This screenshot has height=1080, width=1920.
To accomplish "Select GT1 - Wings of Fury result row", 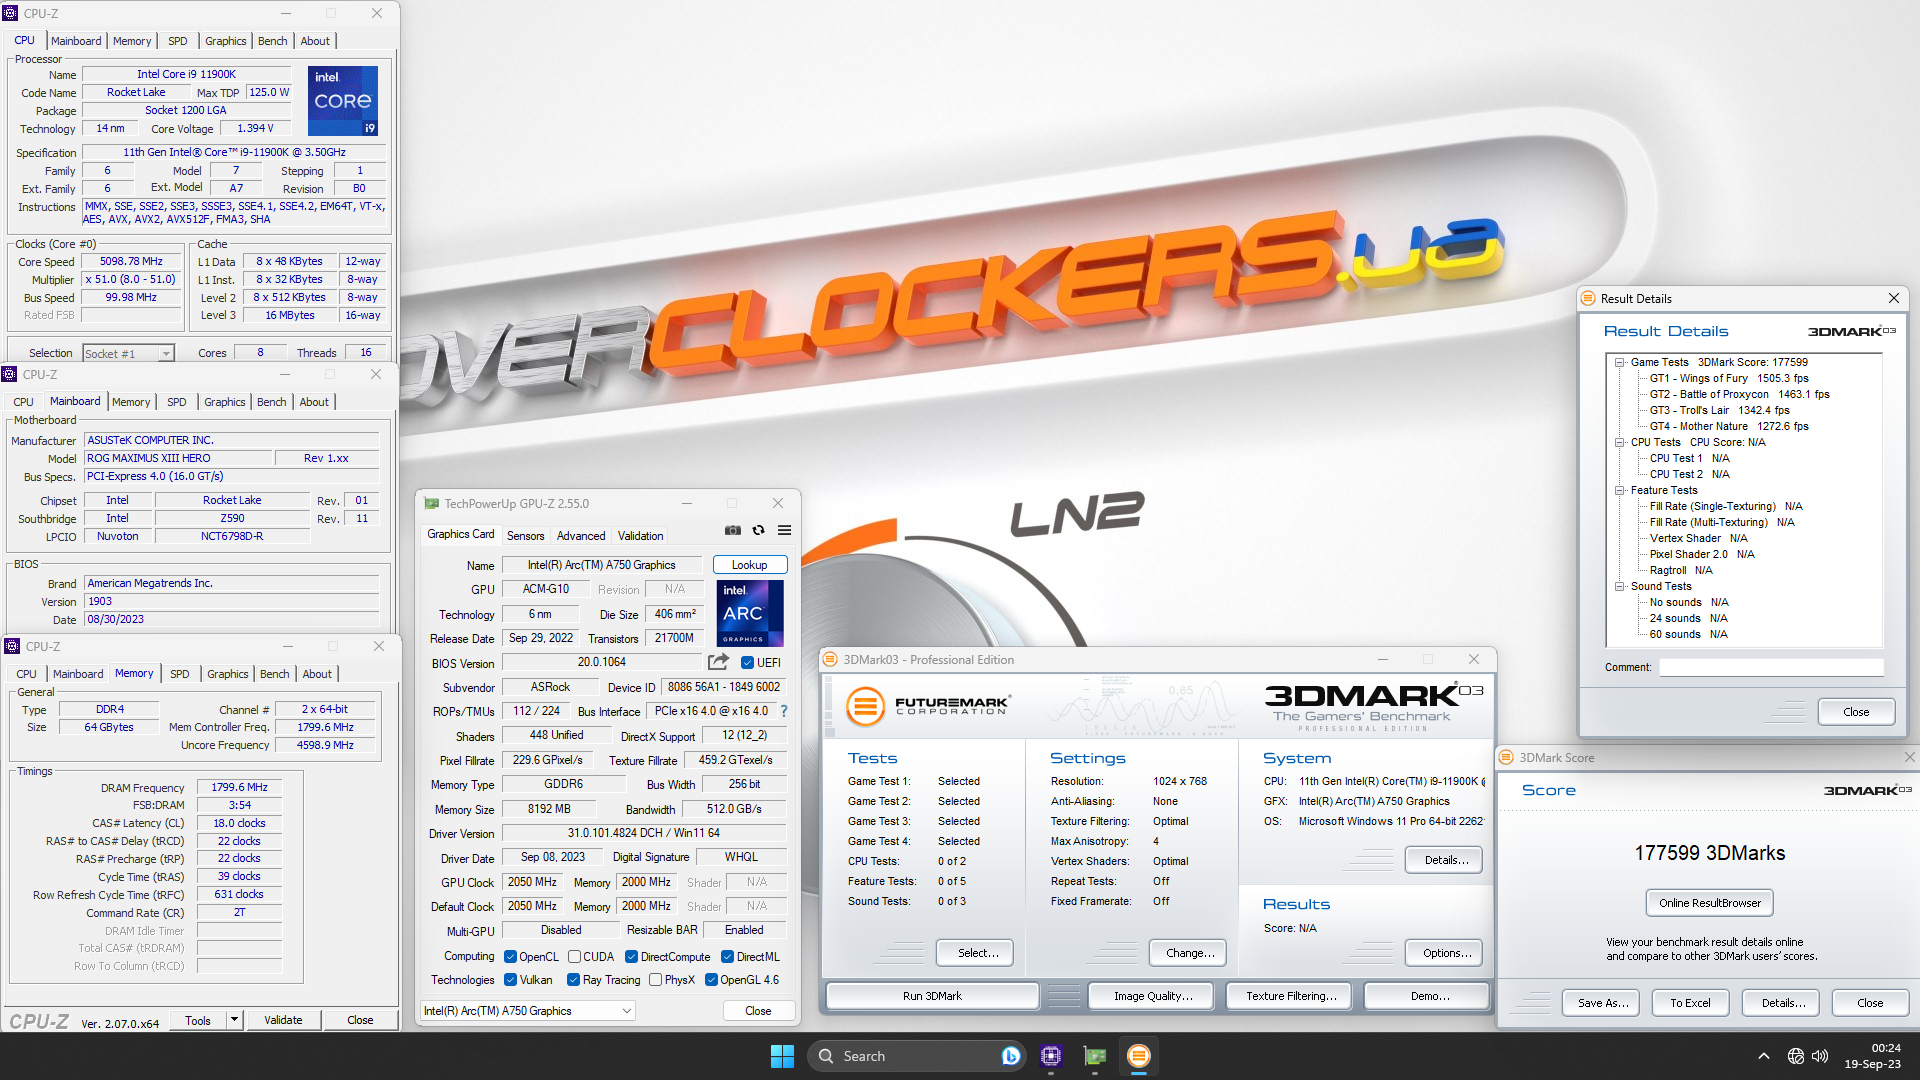I will (1729, 378).
